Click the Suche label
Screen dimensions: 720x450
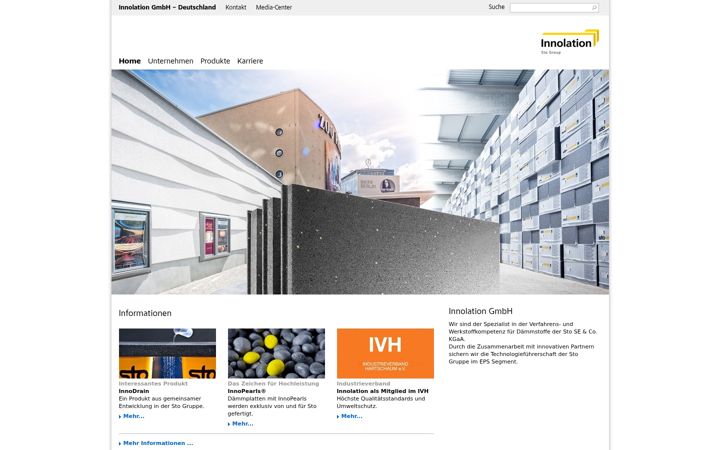pyautogui.click(x=496, y=7)
